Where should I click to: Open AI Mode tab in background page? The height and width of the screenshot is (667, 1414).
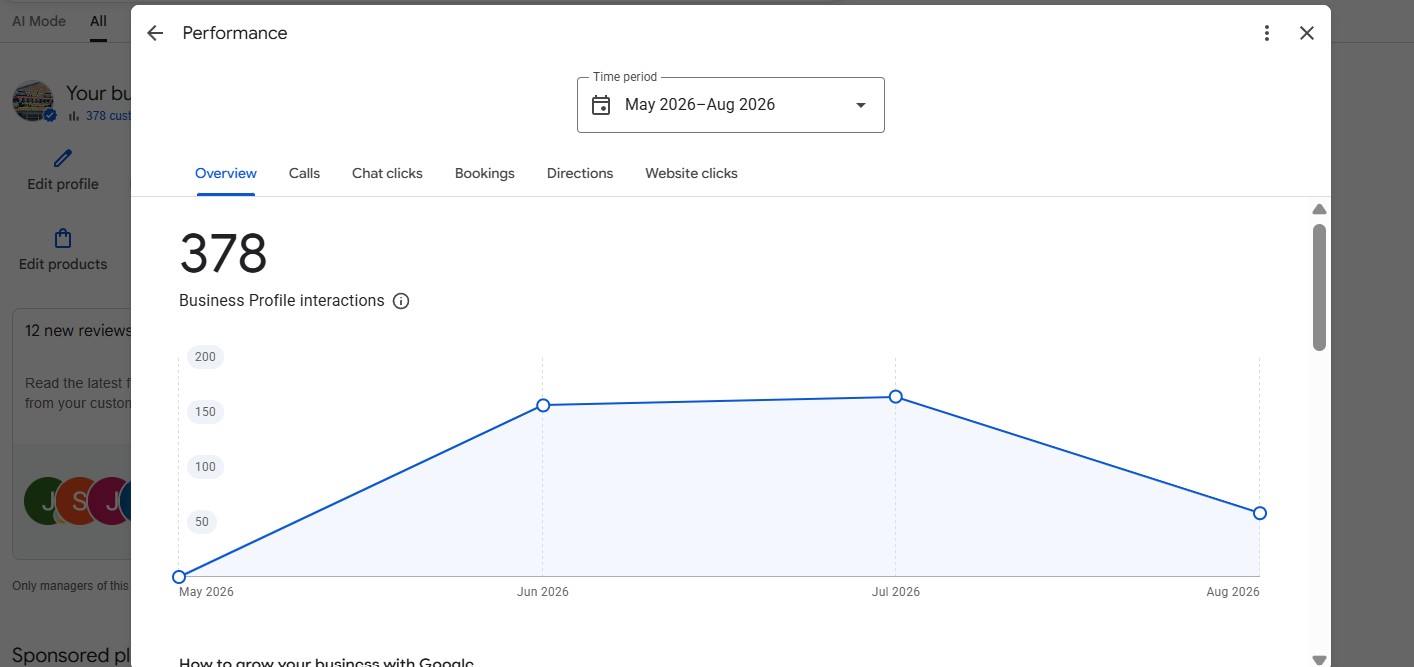click(x=39, y=21)
